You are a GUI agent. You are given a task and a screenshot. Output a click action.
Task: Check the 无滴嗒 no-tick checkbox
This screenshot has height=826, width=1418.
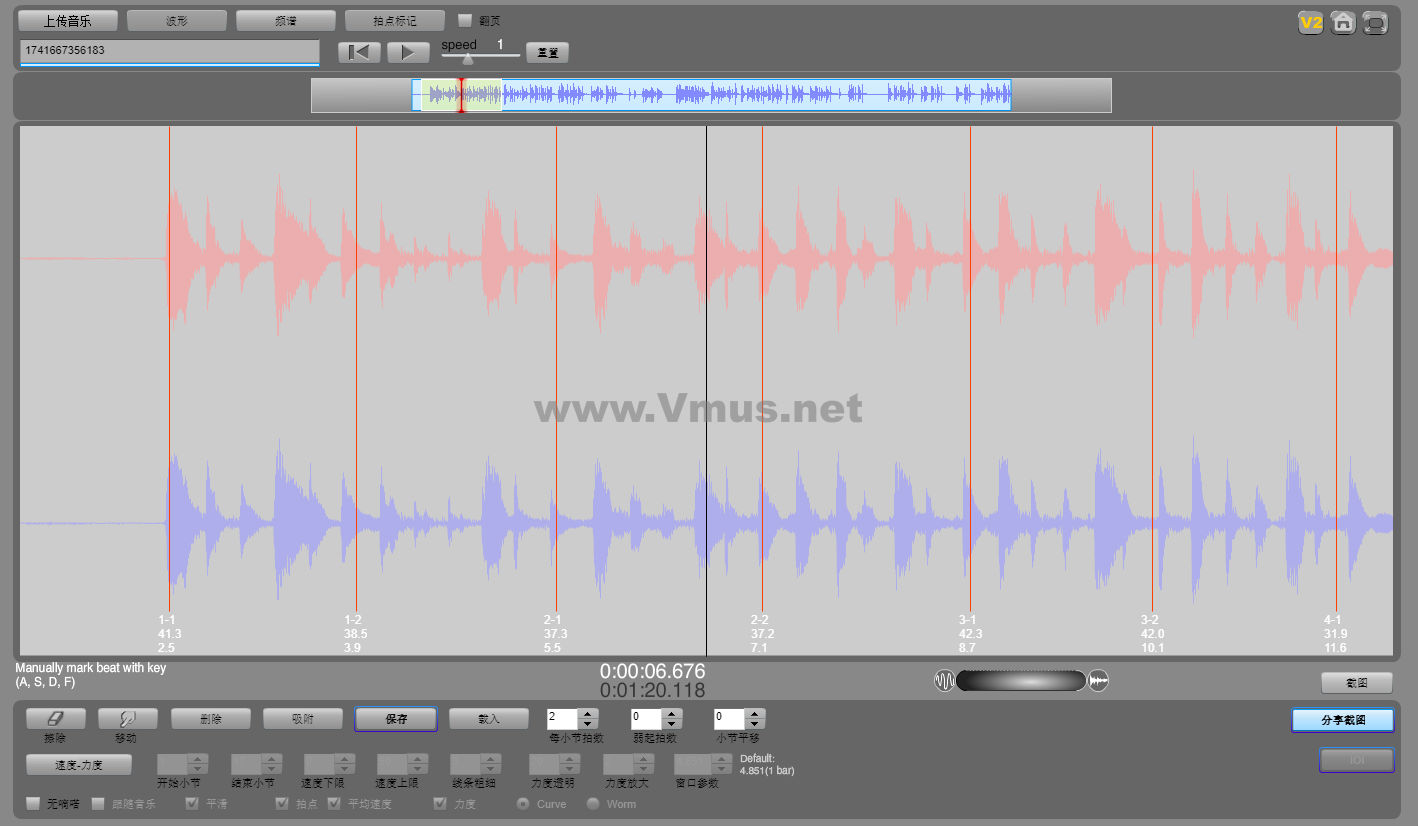click(x=33, y=803)
